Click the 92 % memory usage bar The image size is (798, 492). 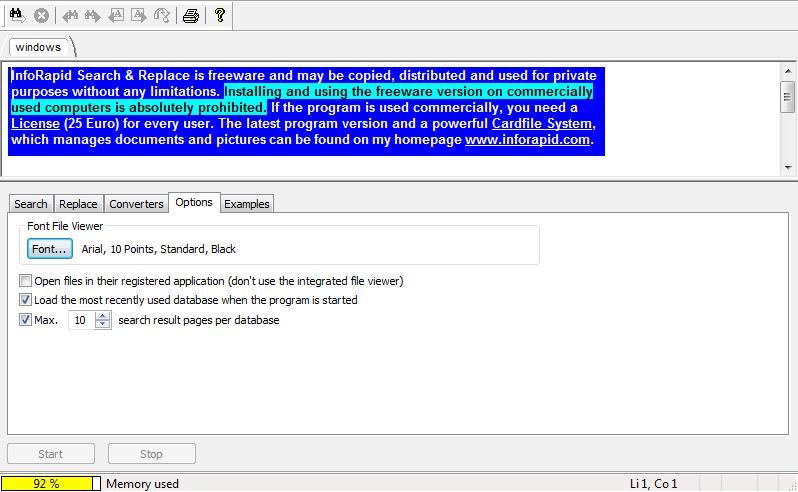click(50, 483)
